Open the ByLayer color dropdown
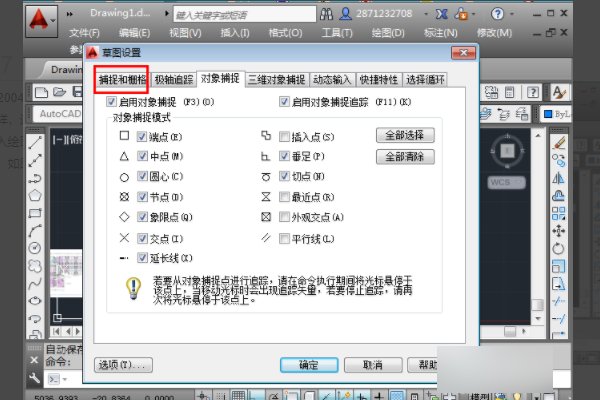 click(557, 114)
